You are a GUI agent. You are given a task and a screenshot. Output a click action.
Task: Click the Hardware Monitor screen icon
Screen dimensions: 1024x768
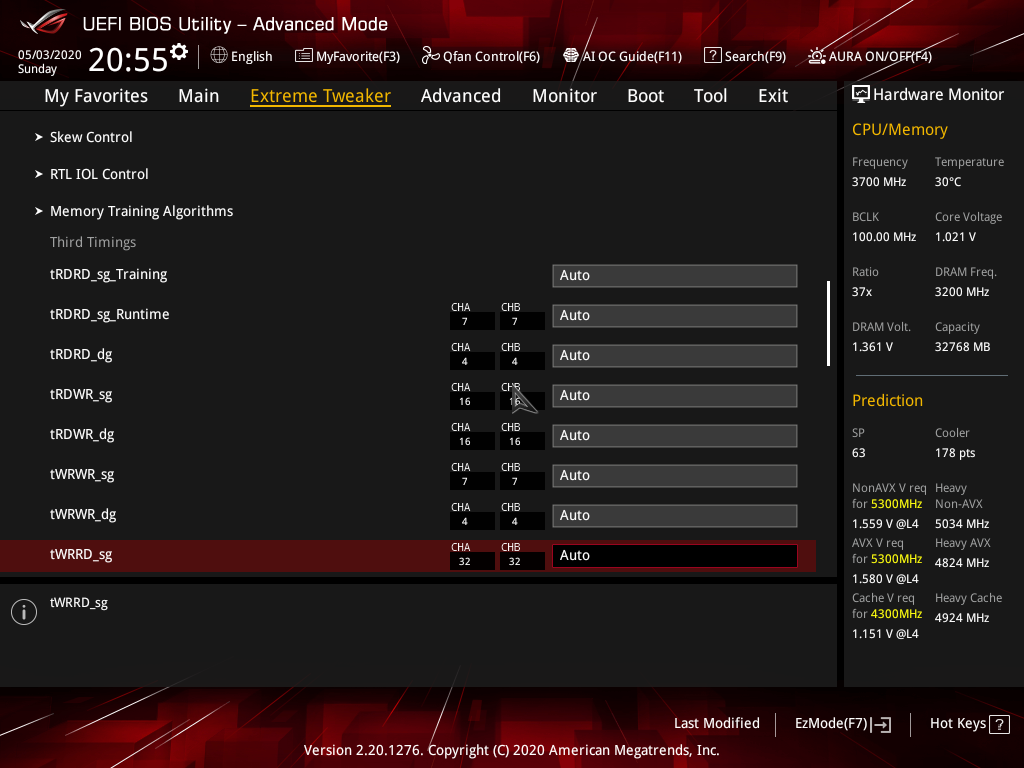[861, 95]
